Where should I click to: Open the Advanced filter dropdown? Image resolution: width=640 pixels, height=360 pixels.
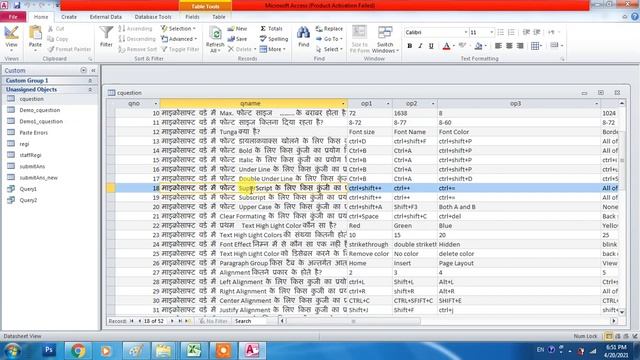(x=179, y=39)
